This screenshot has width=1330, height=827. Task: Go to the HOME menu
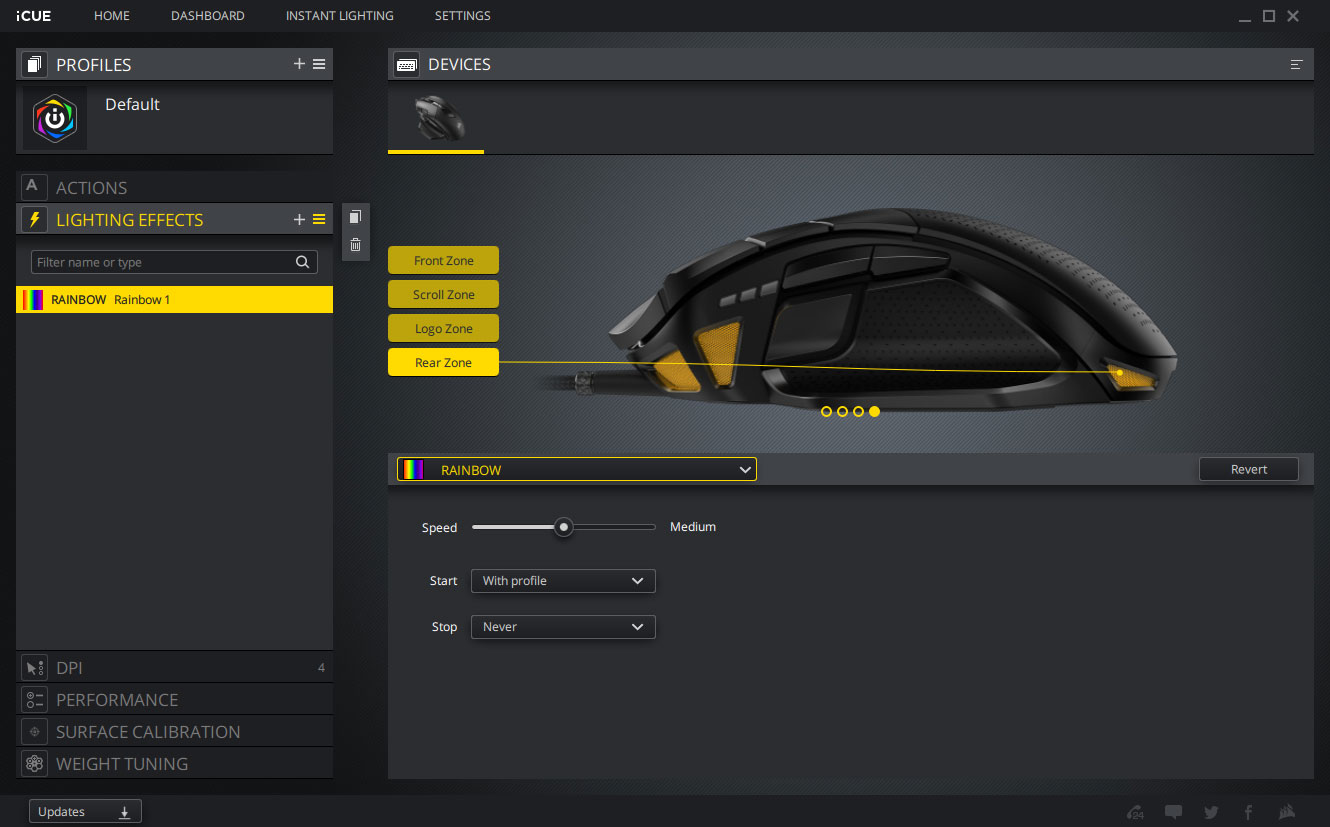112,16
